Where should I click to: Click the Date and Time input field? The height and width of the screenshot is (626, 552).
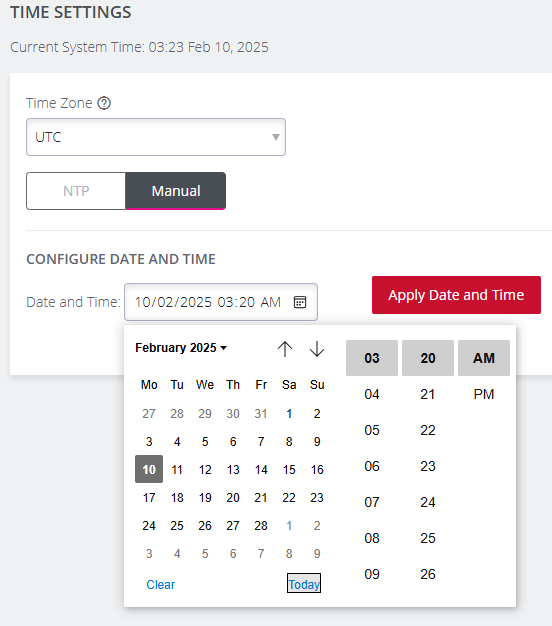(221, 302)
